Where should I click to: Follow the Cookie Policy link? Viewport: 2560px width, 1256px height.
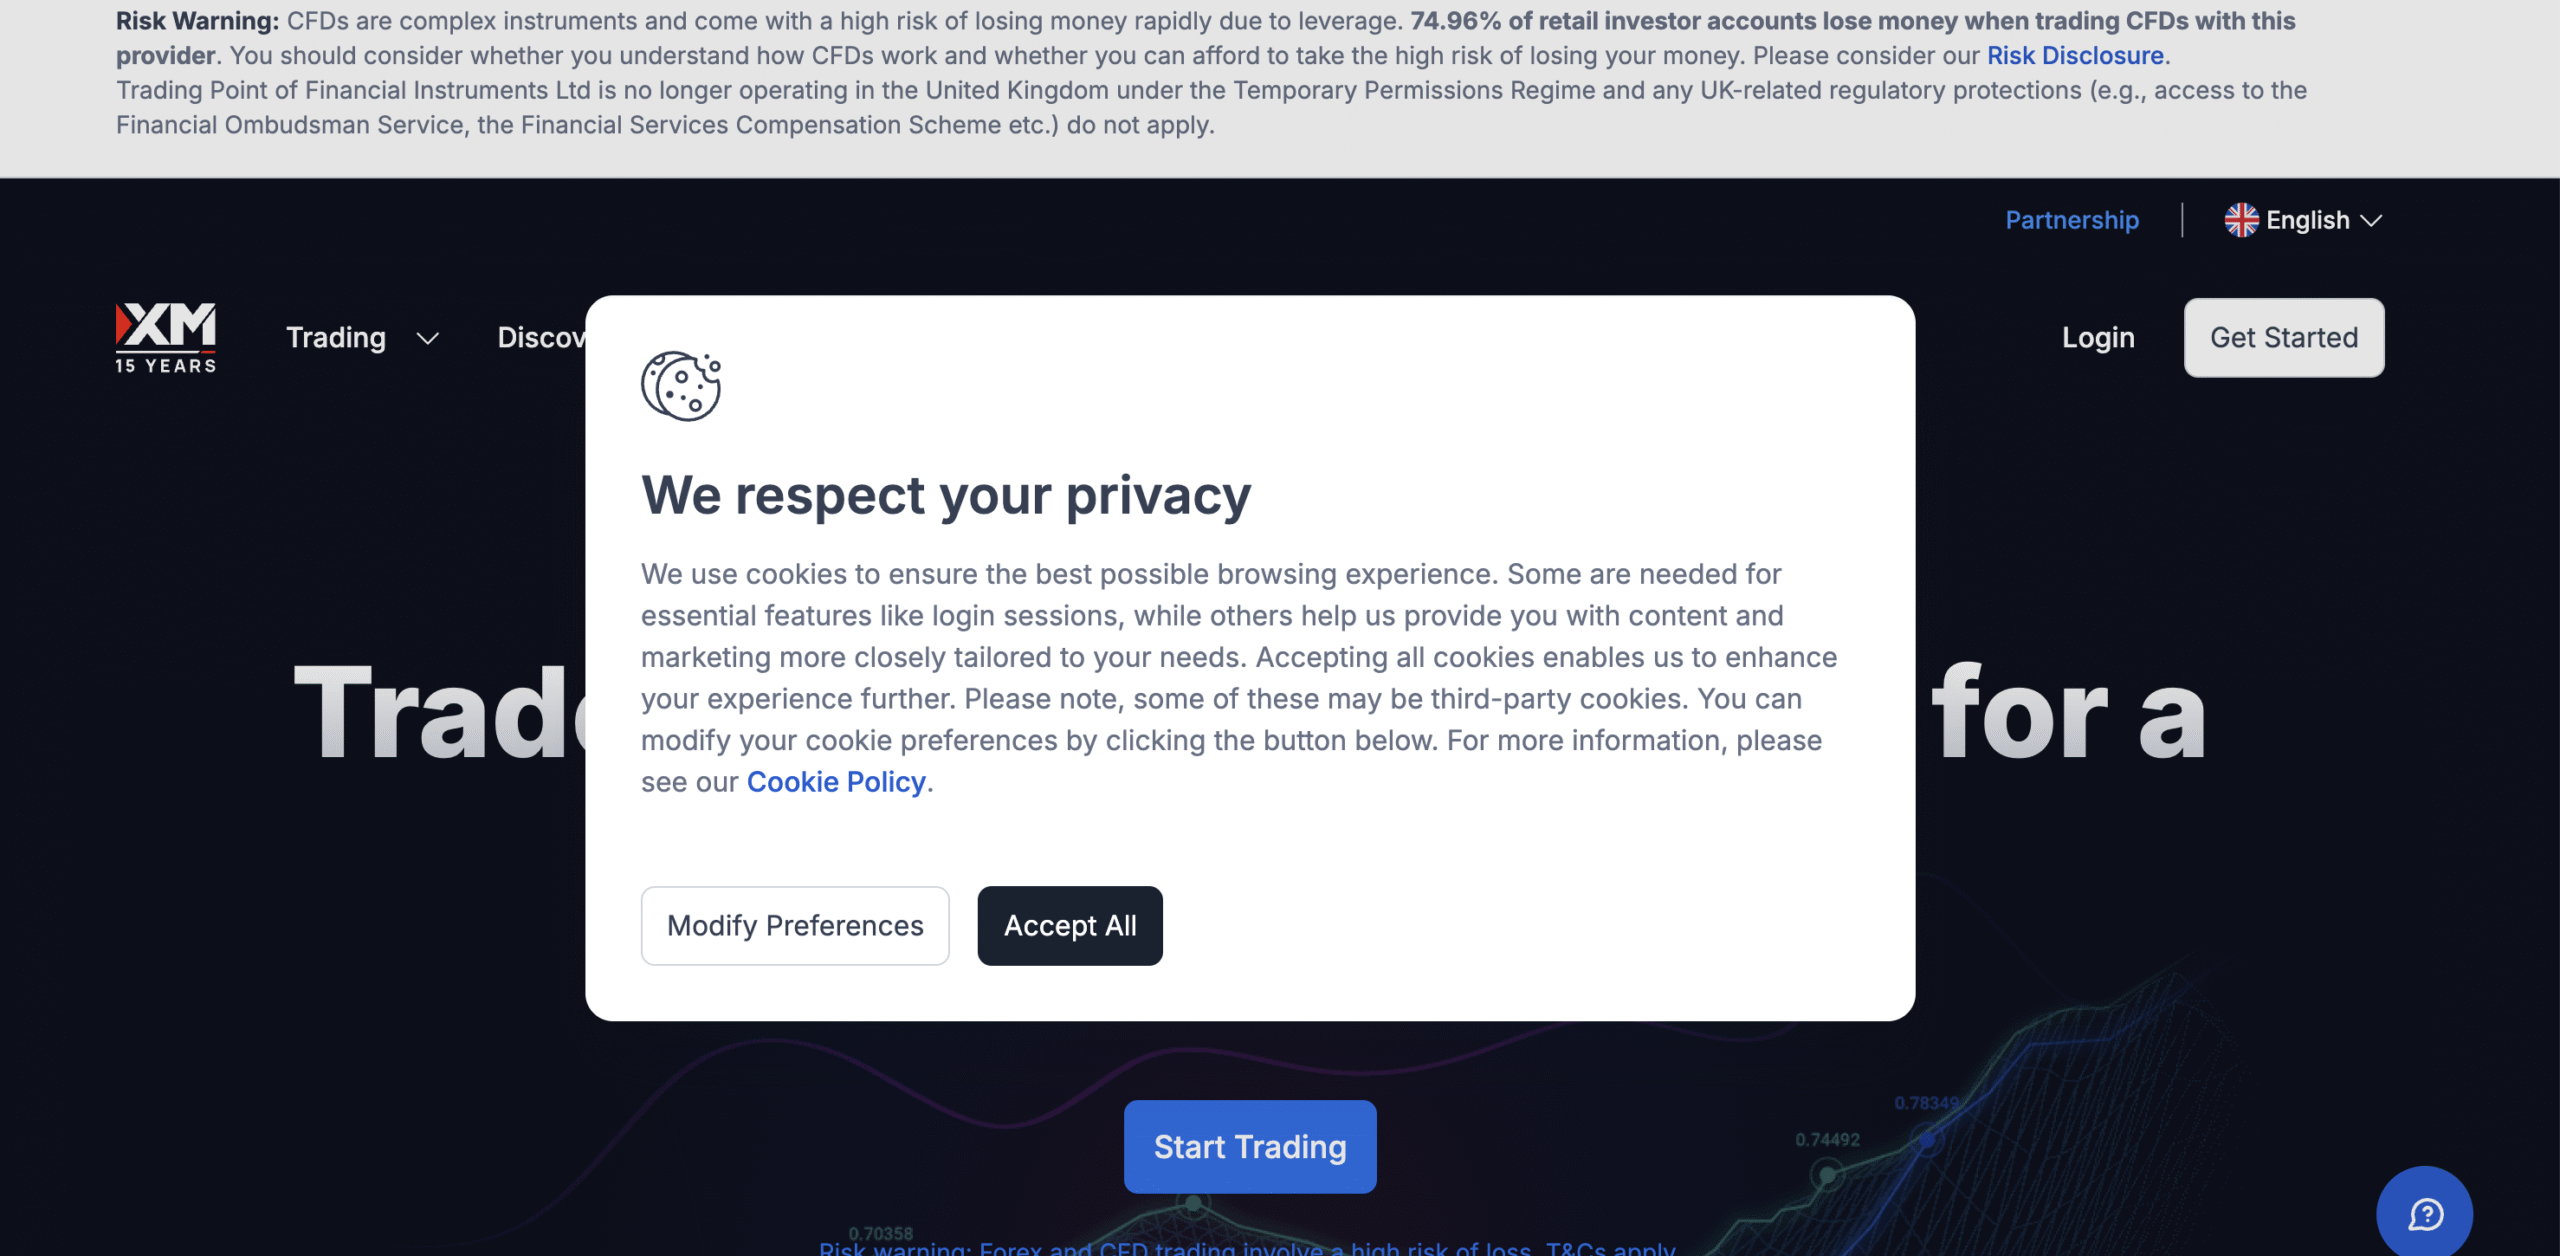[836, 782]
